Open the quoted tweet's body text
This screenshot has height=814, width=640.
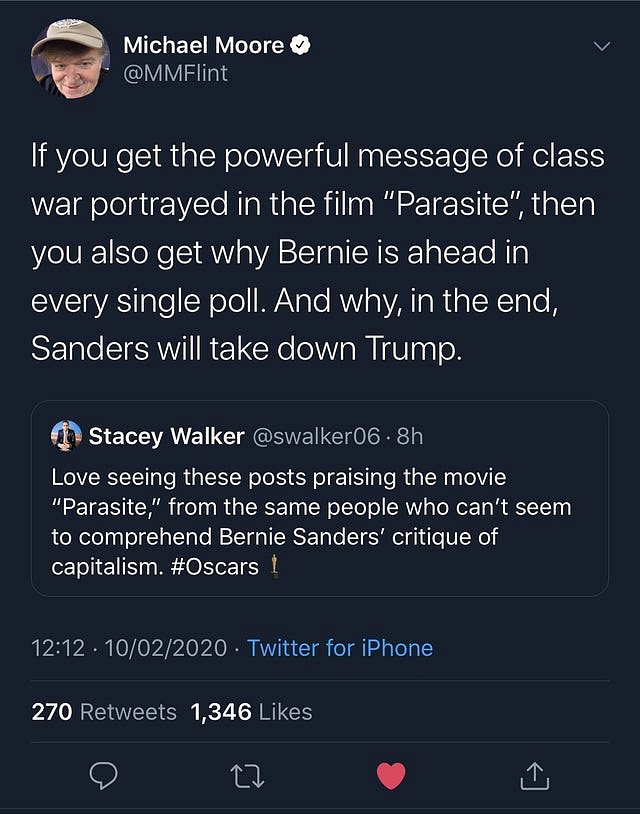click(x=310, y=521)
